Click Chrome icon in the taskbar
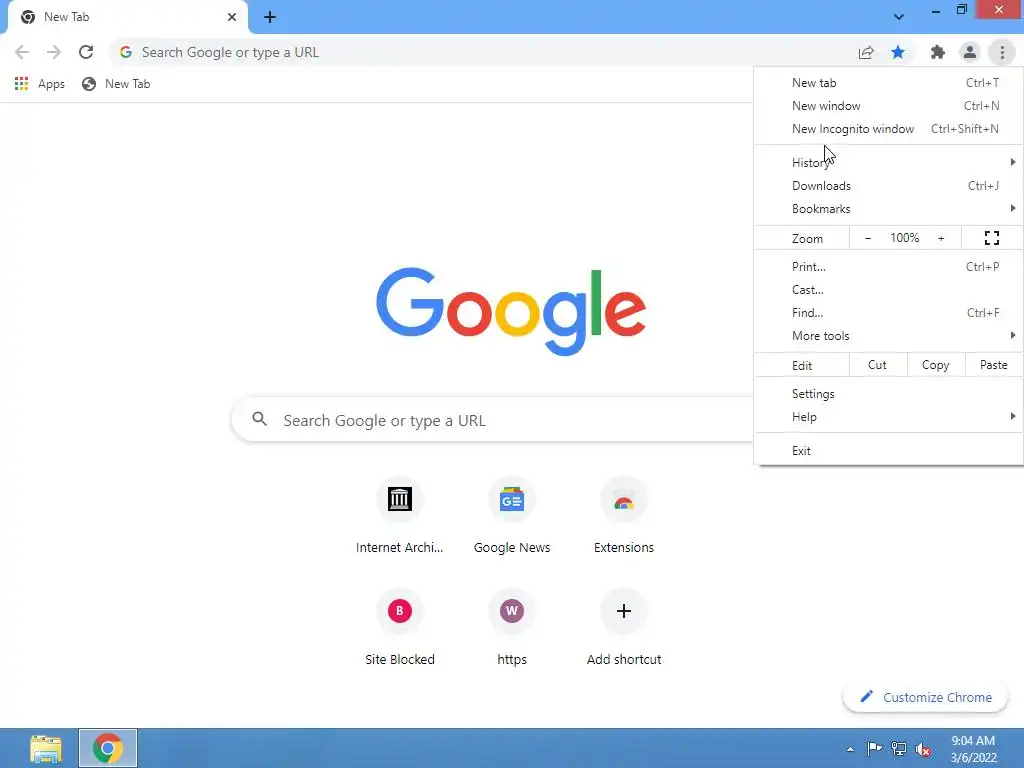The height and width of the screenshot is (768, 1024). coord(108,748)
